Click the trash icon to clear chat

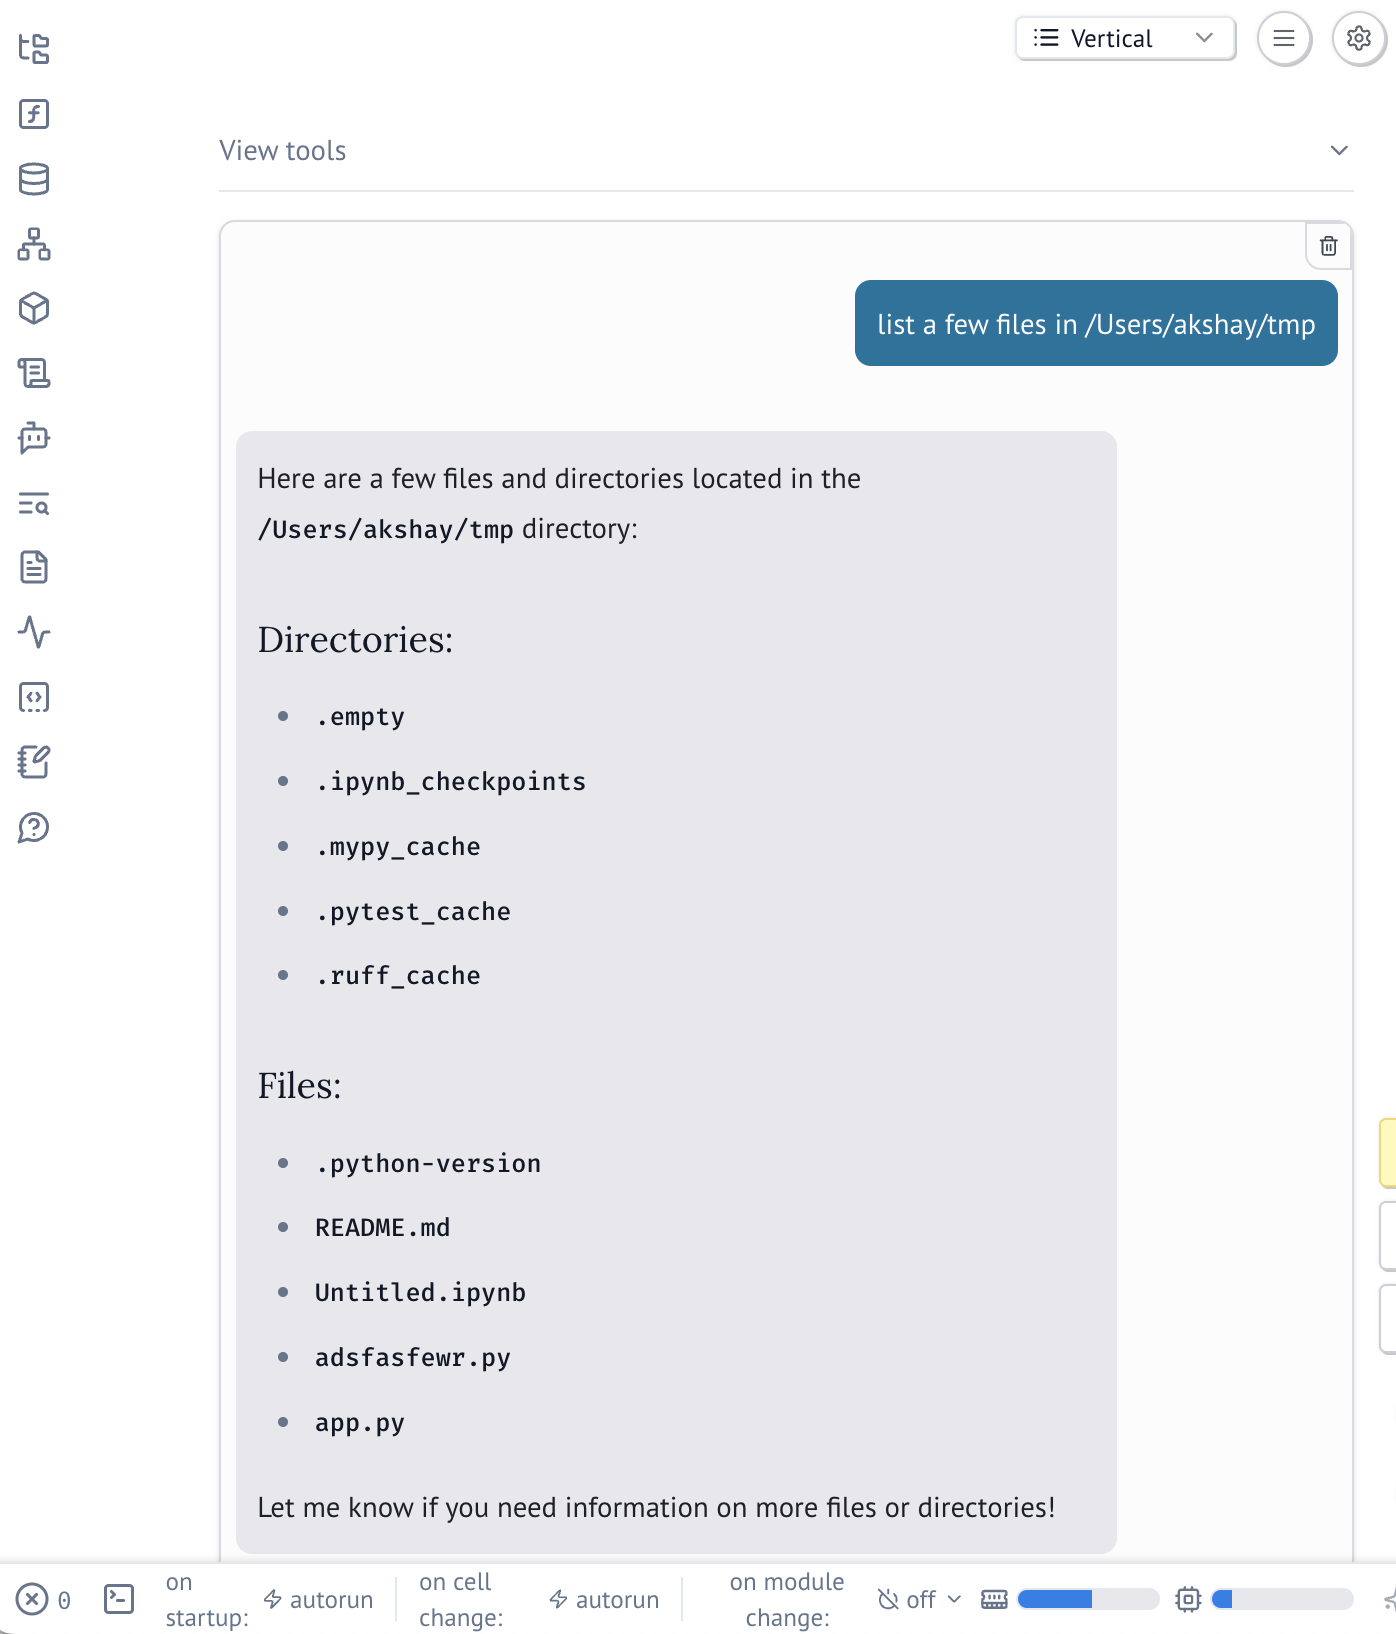click(1328, 246)
